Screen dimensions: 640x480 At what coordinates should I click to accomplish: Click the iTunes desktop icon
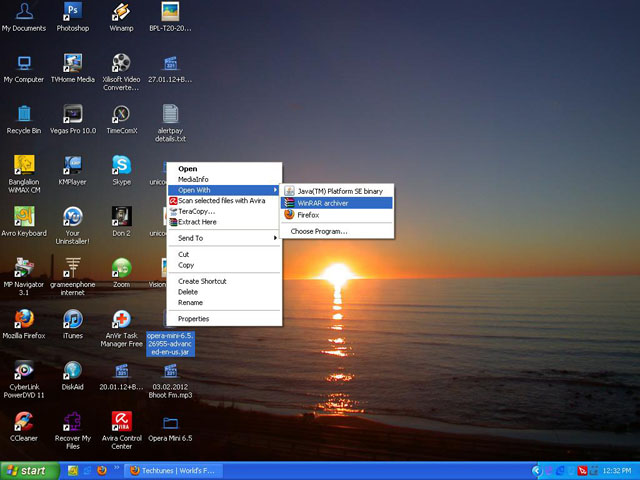pyautogui.click(x=72, y=319)
